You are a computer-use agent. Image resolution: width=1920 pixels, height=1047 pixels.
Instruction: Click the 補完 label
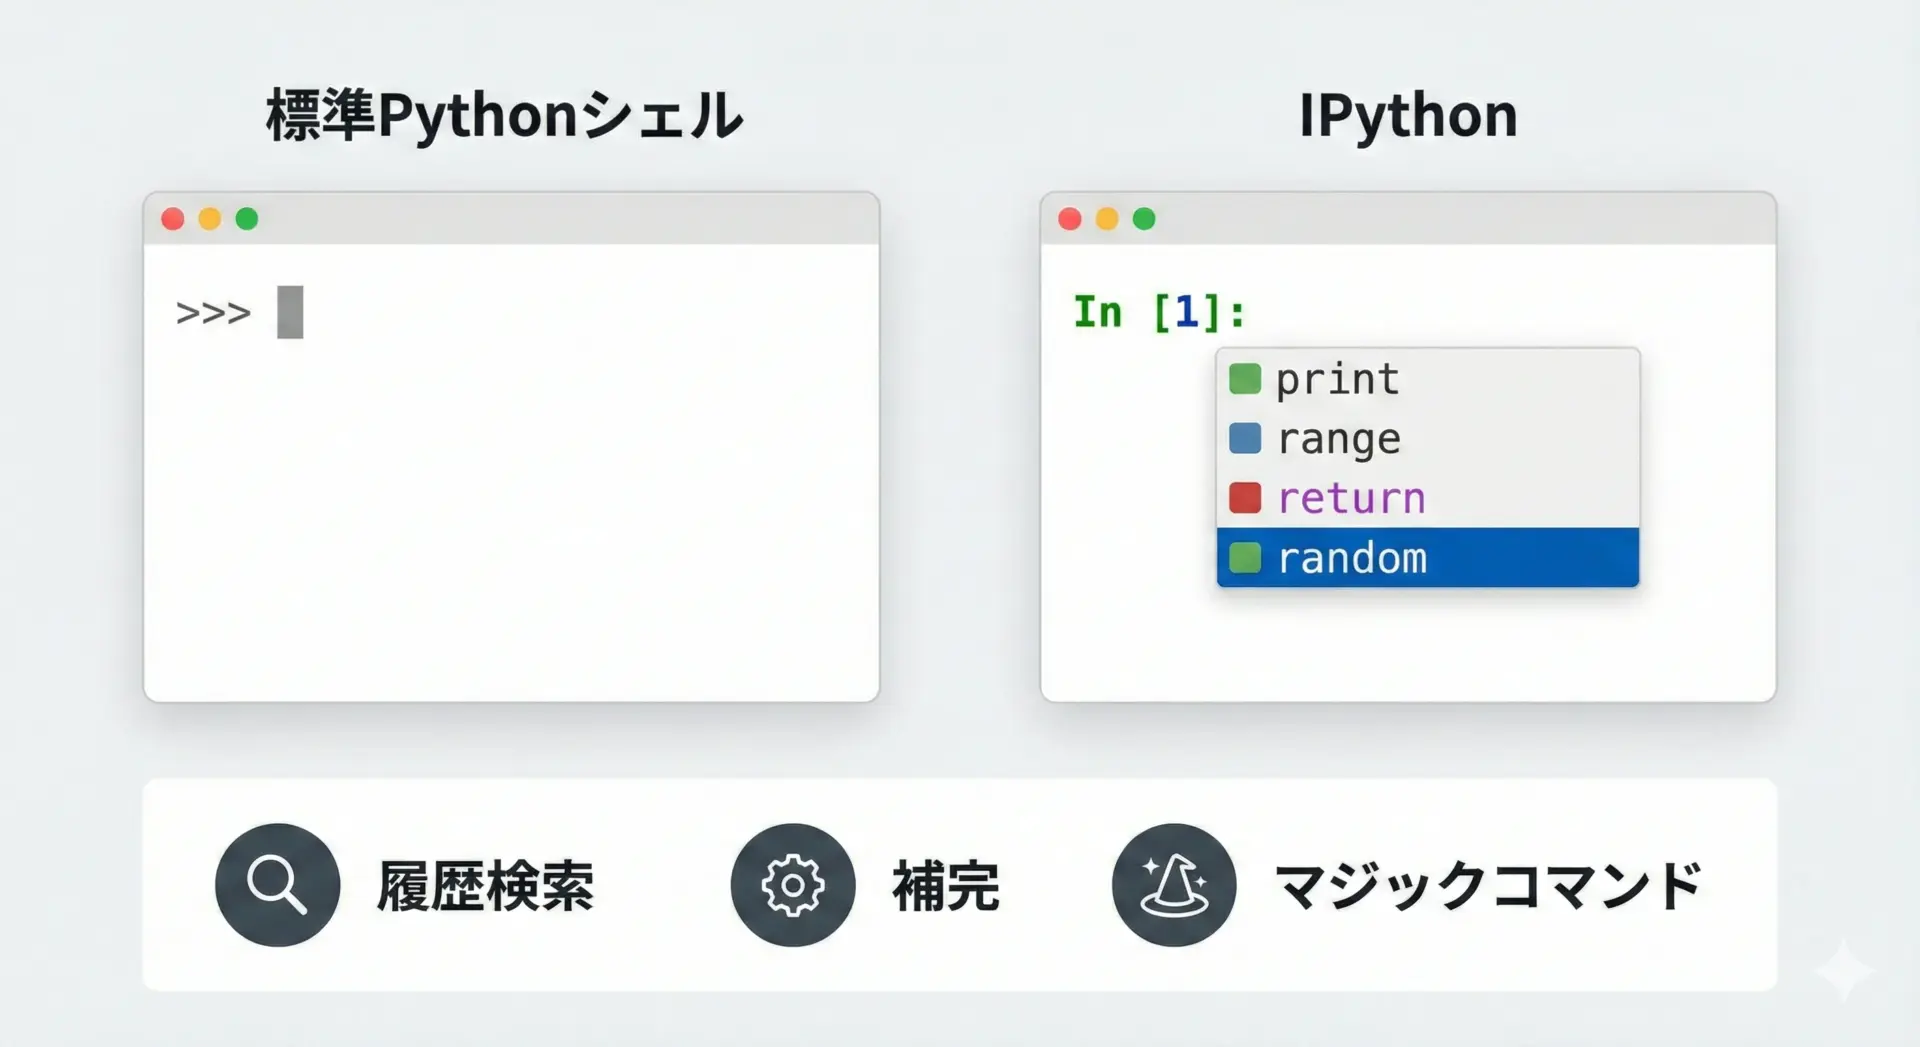[x=945, y=886]
